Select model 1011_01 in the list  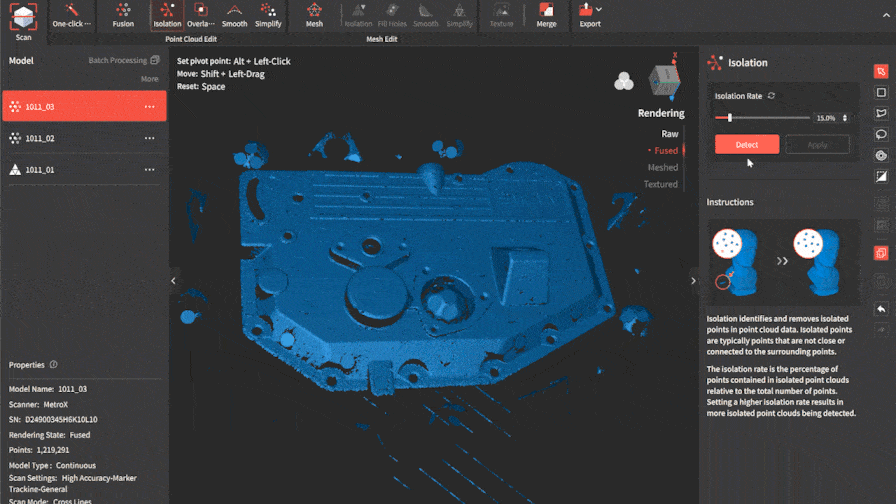pos(40,170)
